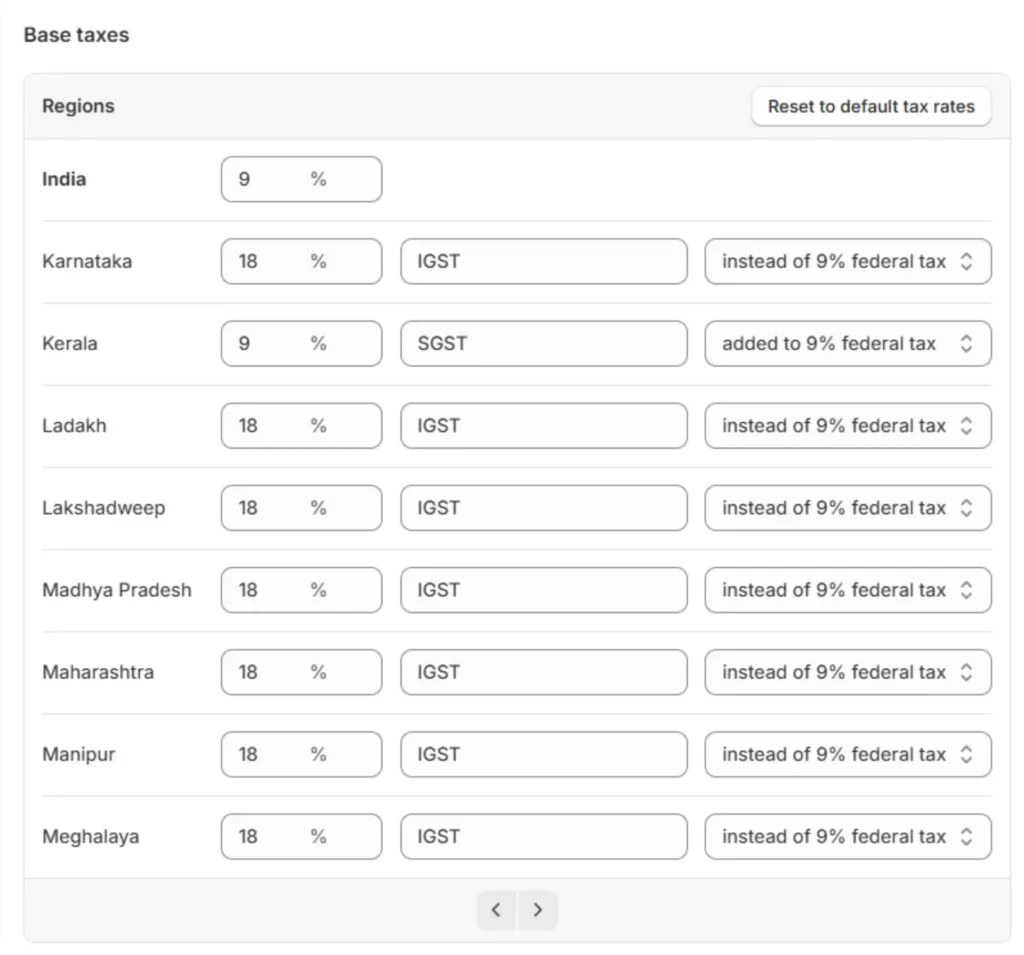Expand Ladakh tax type dropdown
The height and width of the screenshot is (955, 1024).
pyautogui.click(x=848, y=426)
